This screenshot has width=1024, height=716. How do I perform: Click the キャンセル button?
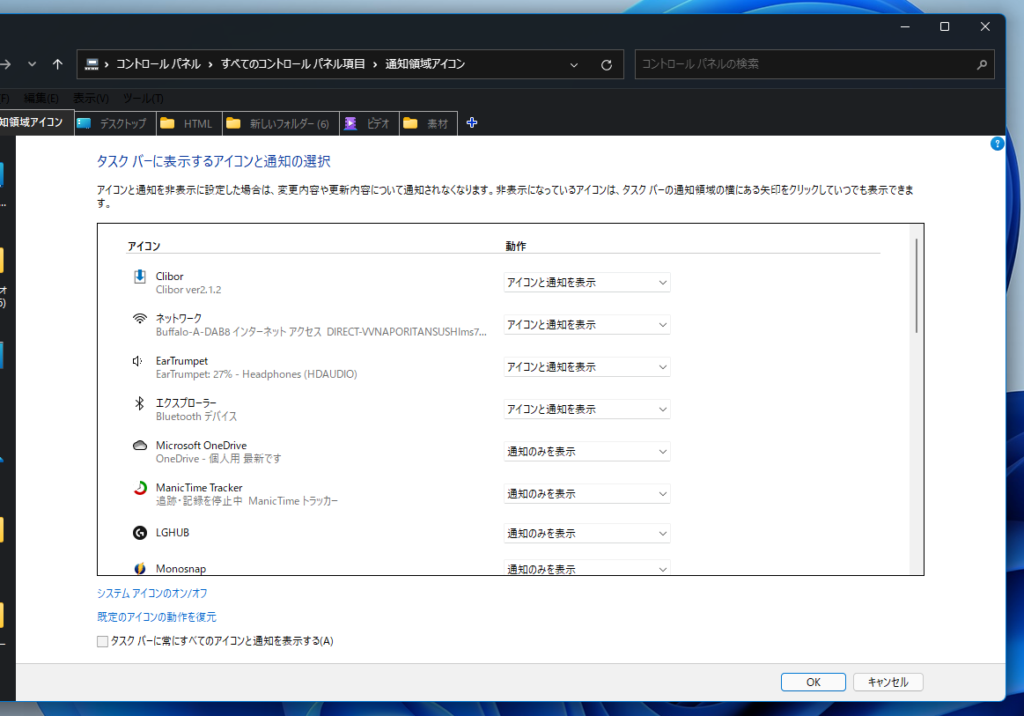pos(888,682)
